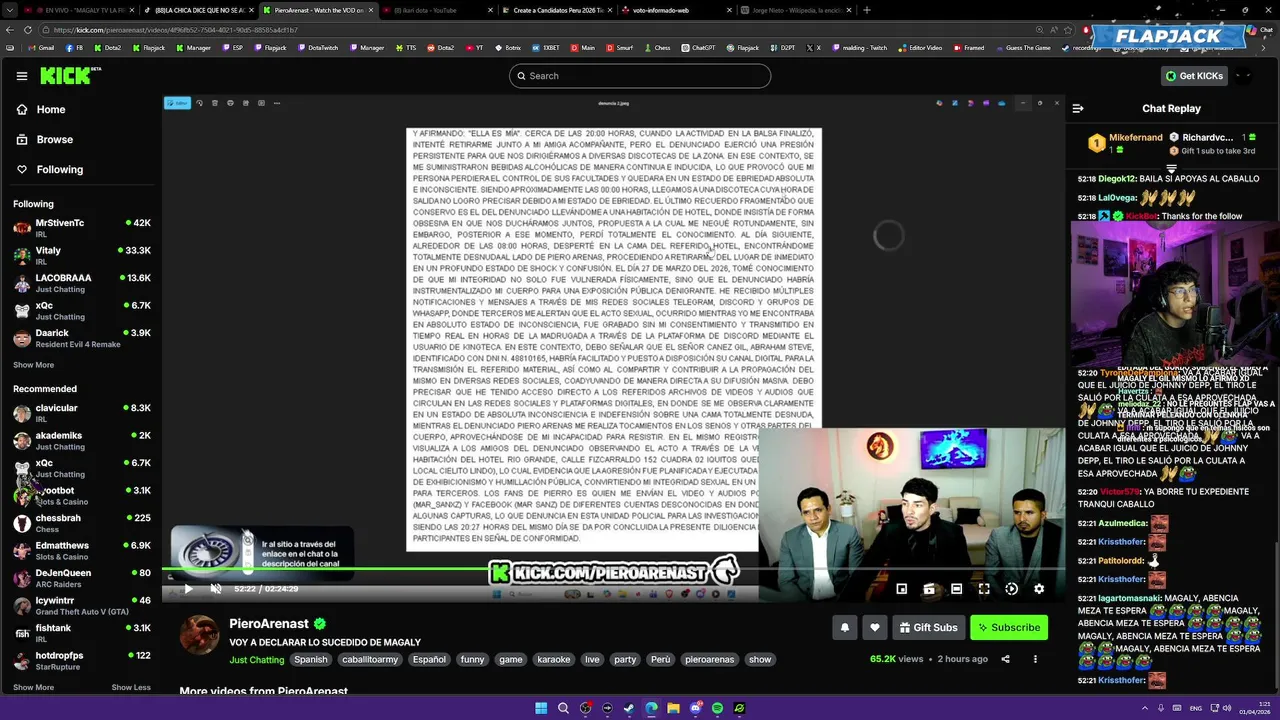
Task: Select chessbrah in Recommended
Action: pos(80,523)
